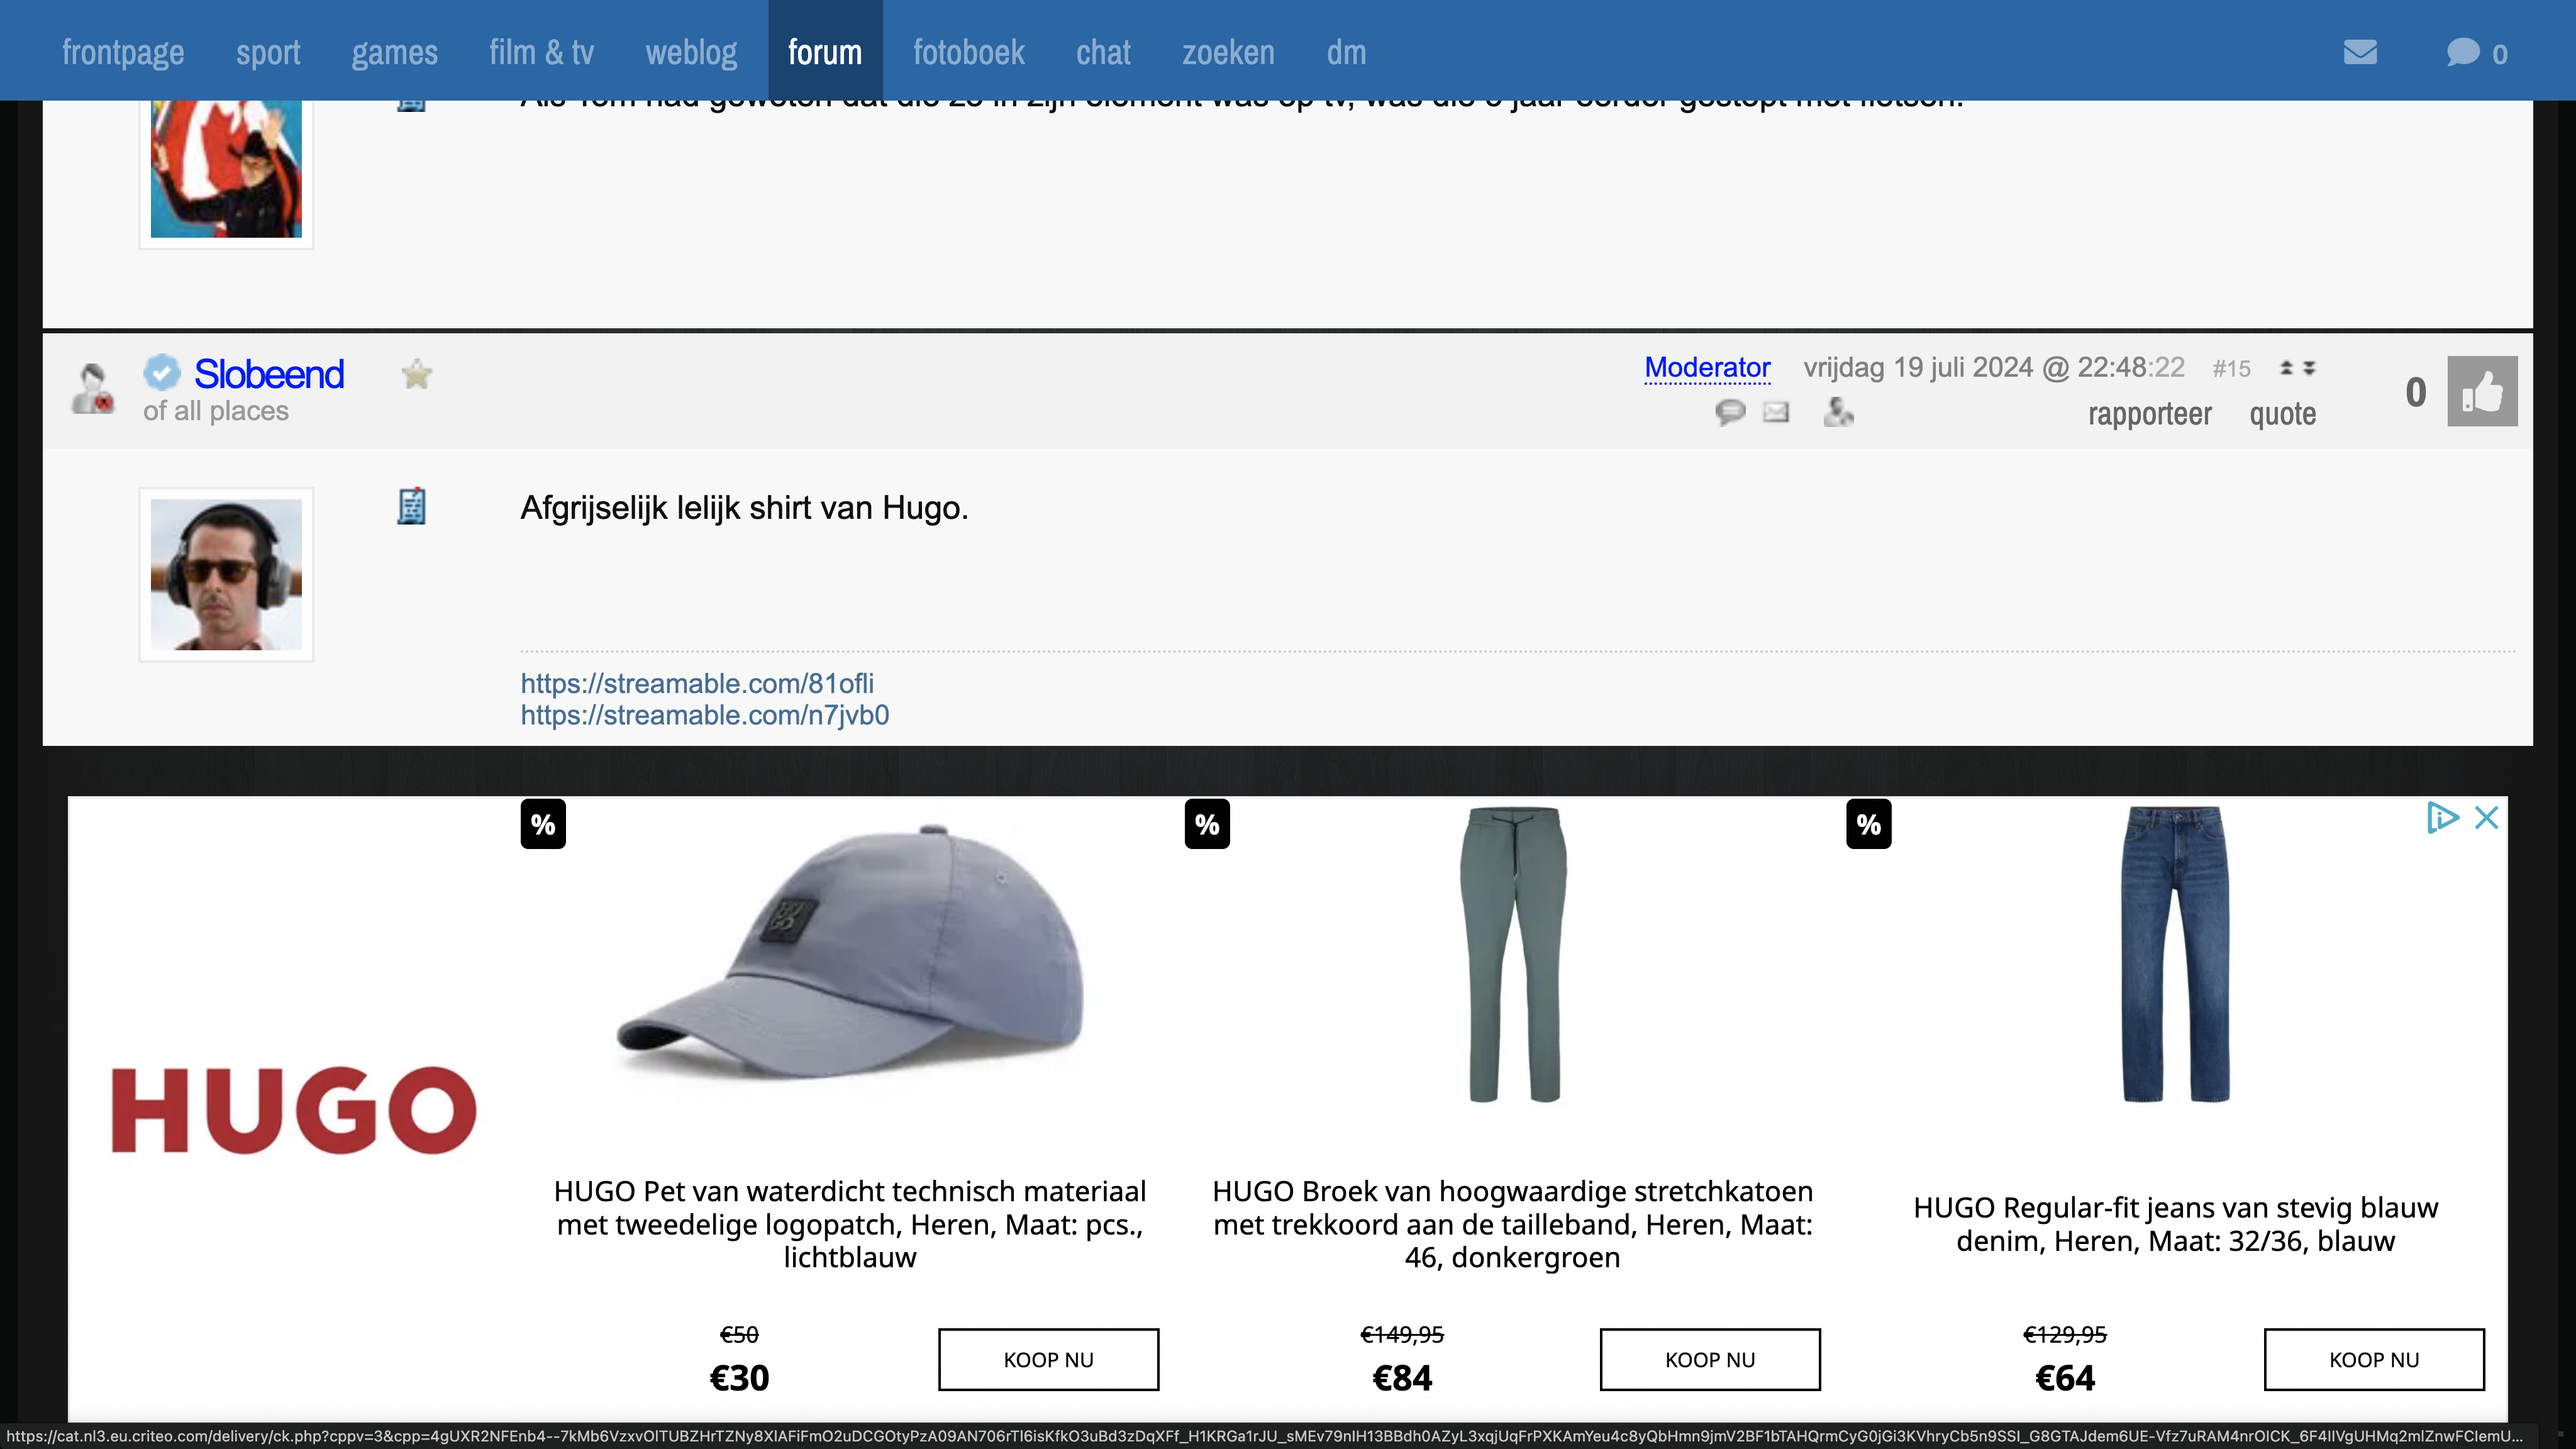Click the HUGO brand logo in the ad
2576x1449 pixels.
pyautogui.click(x=294, y=1110)
